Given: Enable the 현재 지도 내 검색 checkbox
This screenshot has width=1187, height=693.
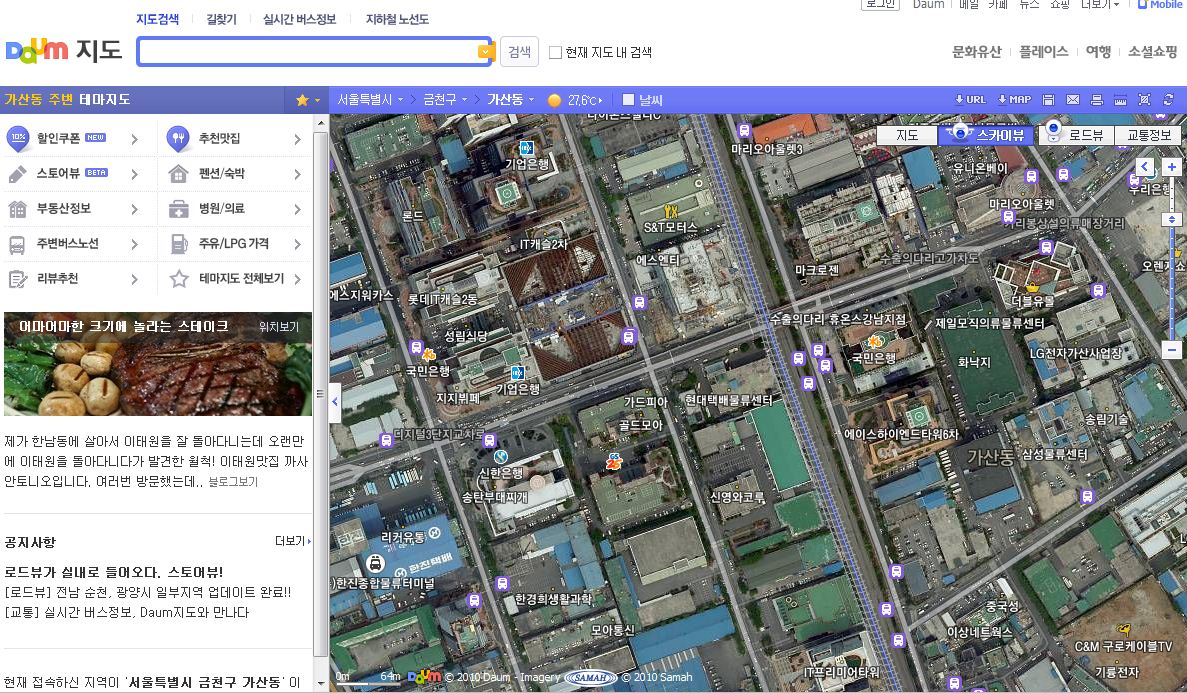Looking at the screenshot, I should pos(555,53).
